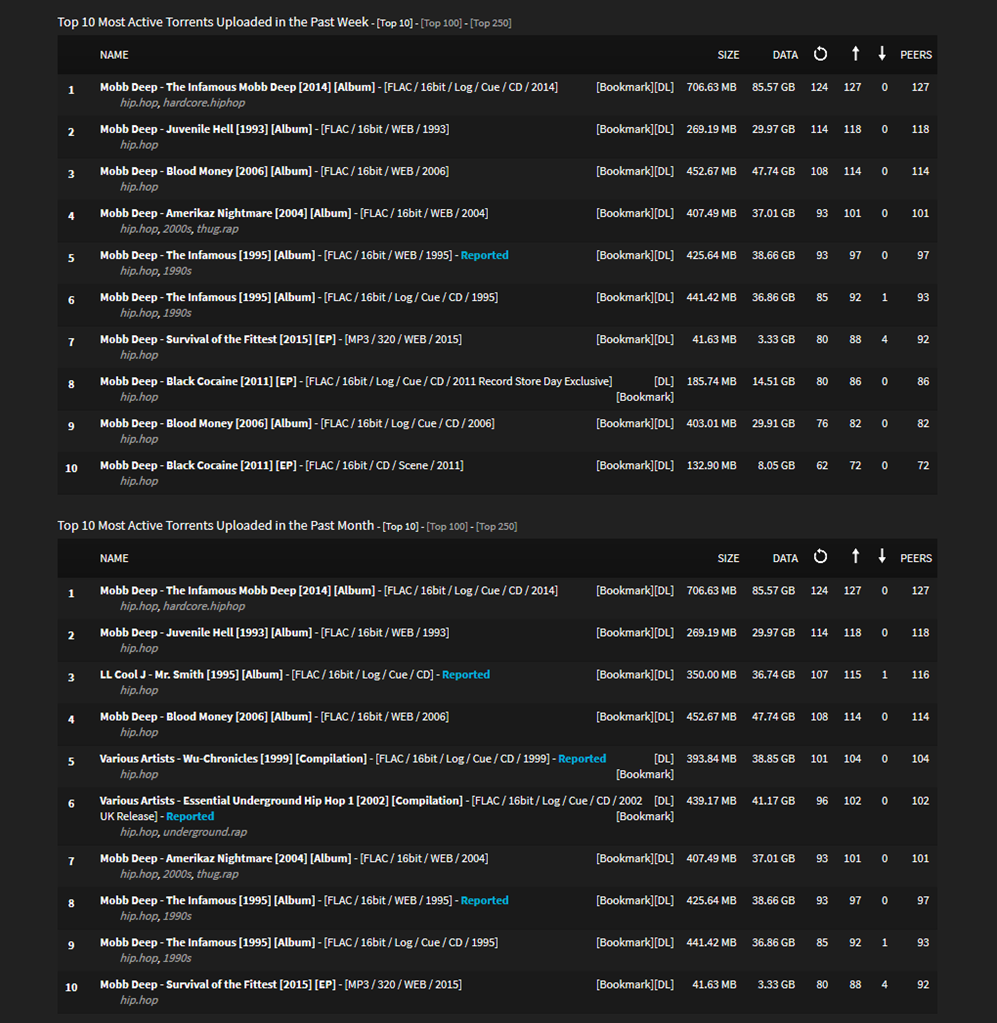Image resolution: width=997 pixels, height=1023 pixels.
Task: Download Black Cocaine Scene 2011 torrent
Action: pyautogui.click(x=664, y=466)
